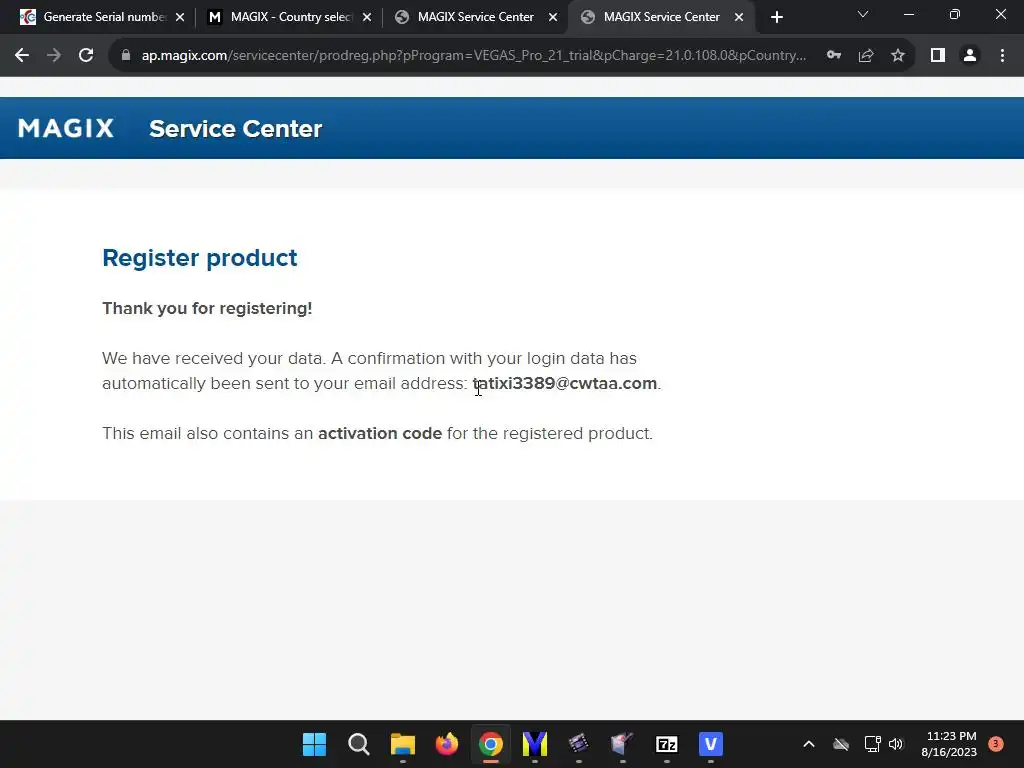Image resolution: width=1024 pixels, height=768 pixels.
Task: Open File Explorer from taskbar
Action: pos(402,744)
